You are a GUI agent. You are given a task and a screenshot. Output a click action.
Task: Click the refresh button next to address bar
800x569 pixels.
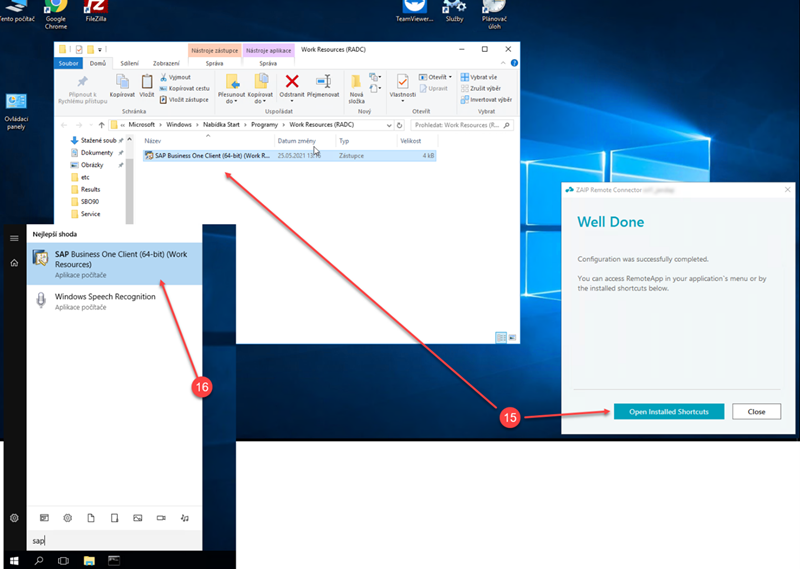point(399,125)
